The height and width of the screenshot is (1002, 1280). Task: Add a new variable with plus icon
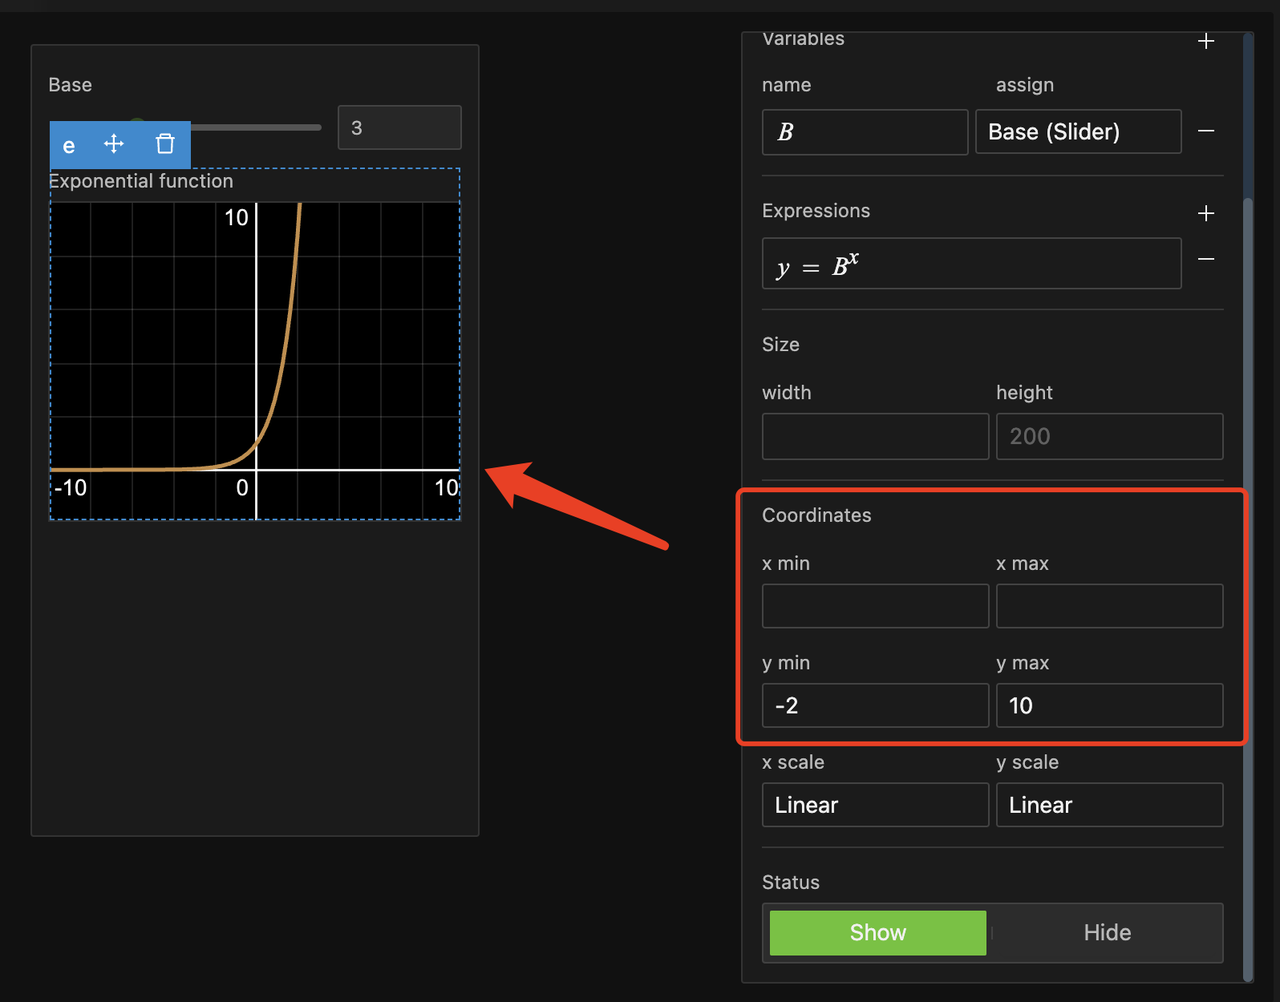[1206, 41]
